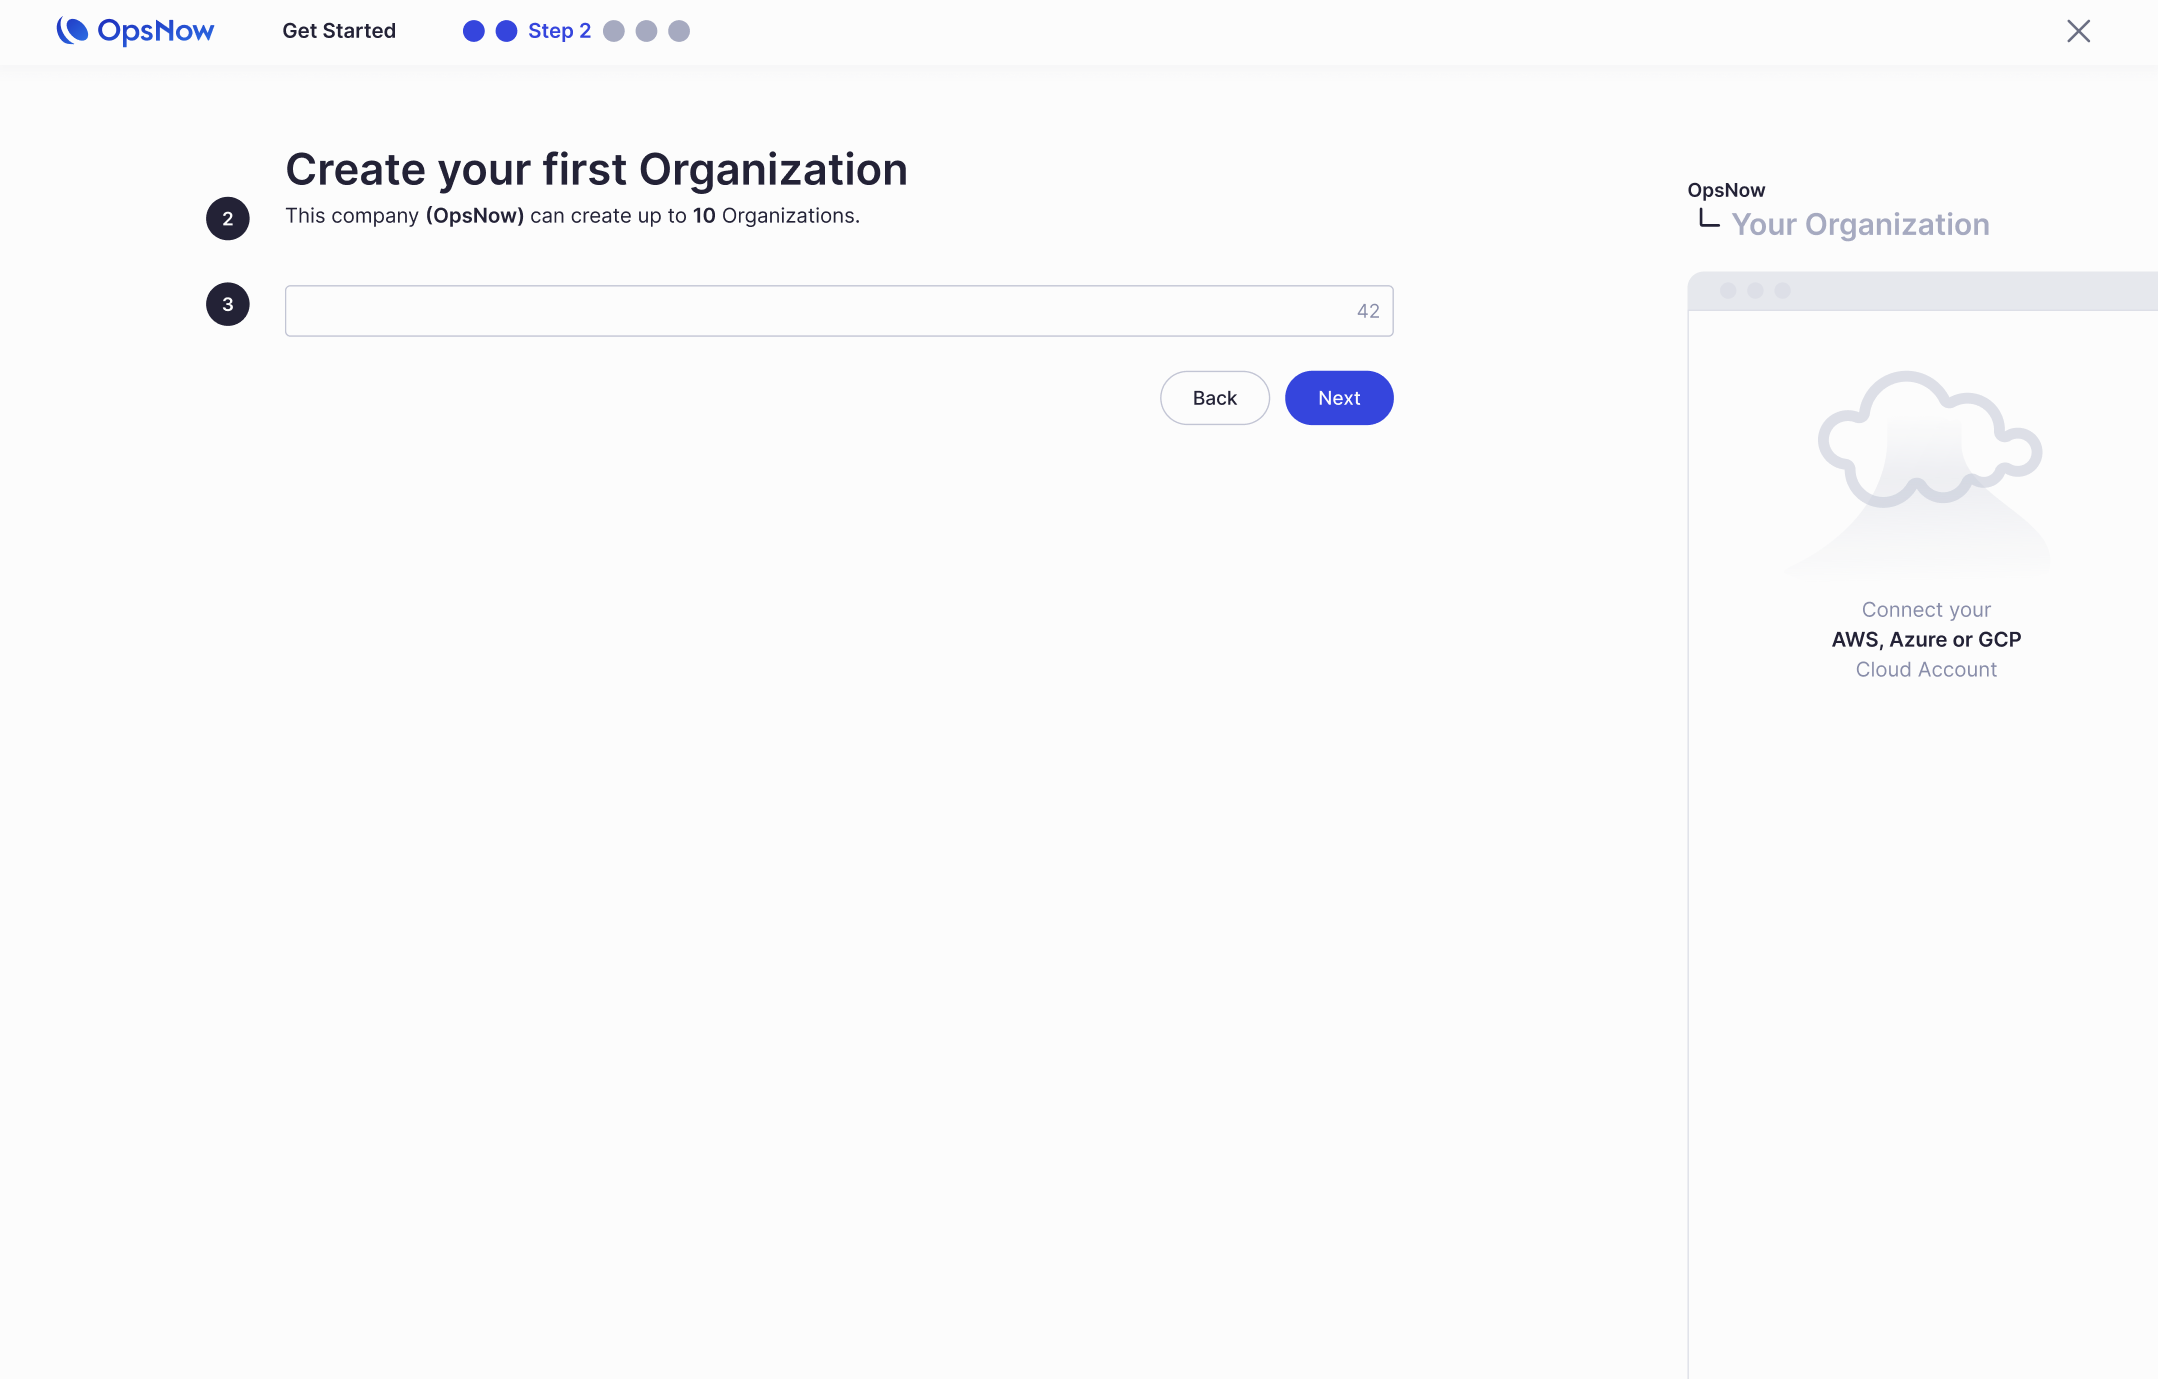
Task: Click the number 2 circle badge
Action: 228,219
